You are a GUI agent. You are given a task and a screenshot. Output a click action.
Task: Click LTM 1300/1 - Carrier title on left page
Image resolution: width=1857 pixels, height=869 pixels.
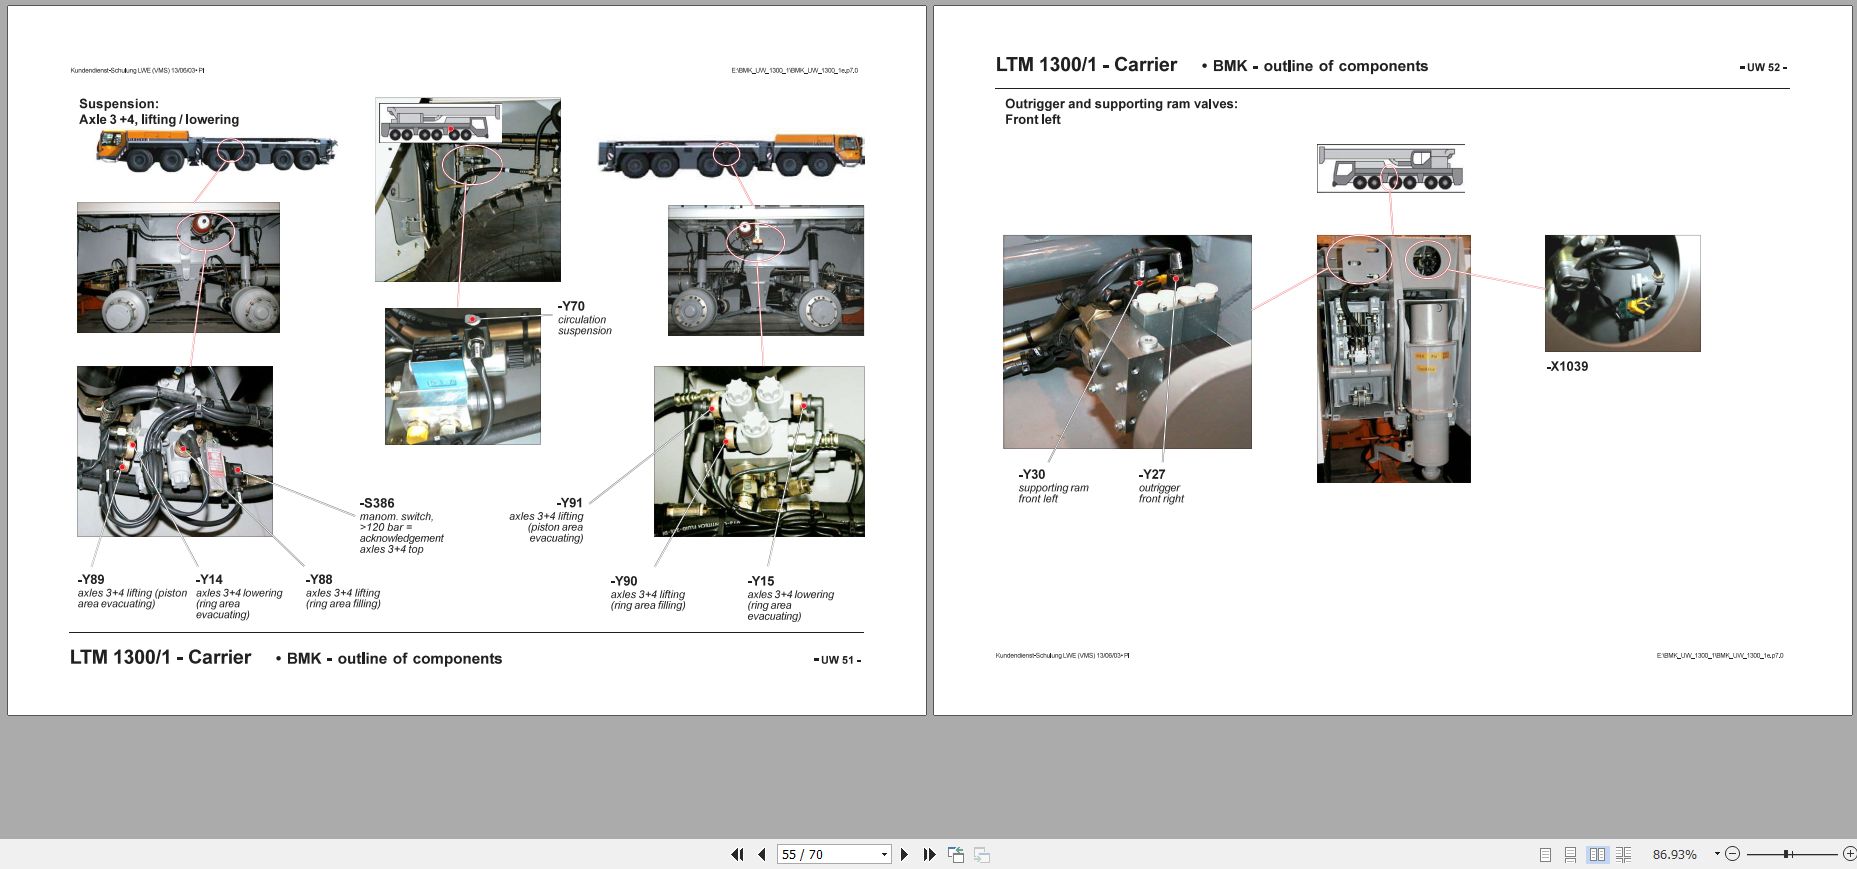tap(160, 657)
